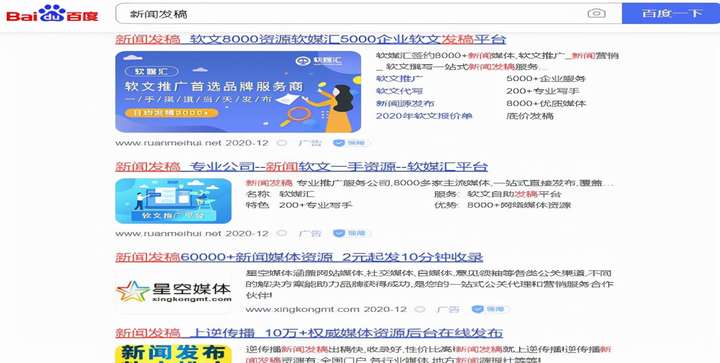The image size is (720, 363).
Task: Click the 特色: 200+专业写手 text
Action: (299, 205)
